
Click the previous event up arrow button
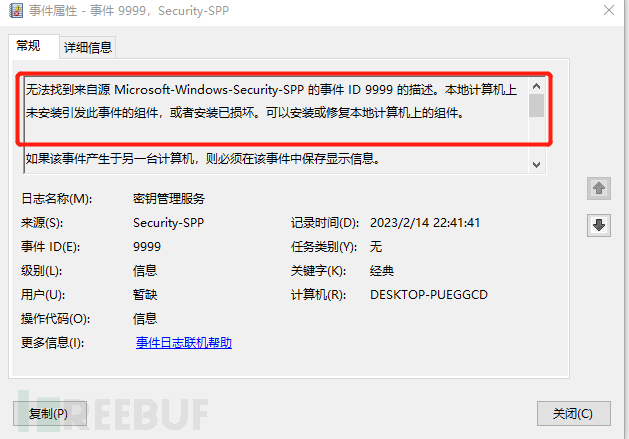(599, 188)
